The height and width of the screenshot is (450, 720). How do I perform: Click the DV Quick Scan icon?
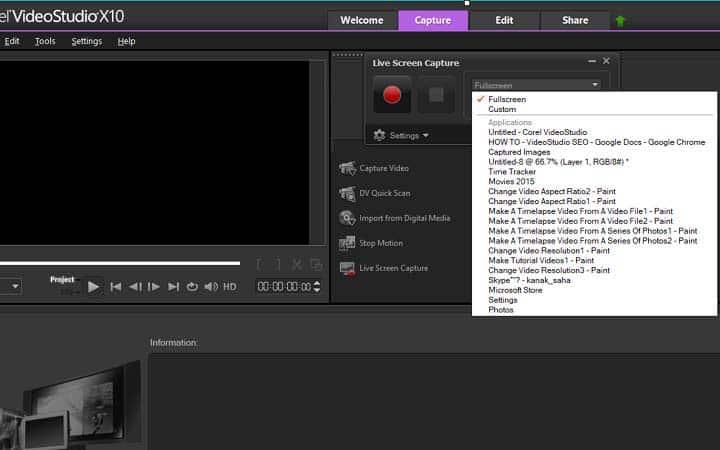click(x=347, y=193)
